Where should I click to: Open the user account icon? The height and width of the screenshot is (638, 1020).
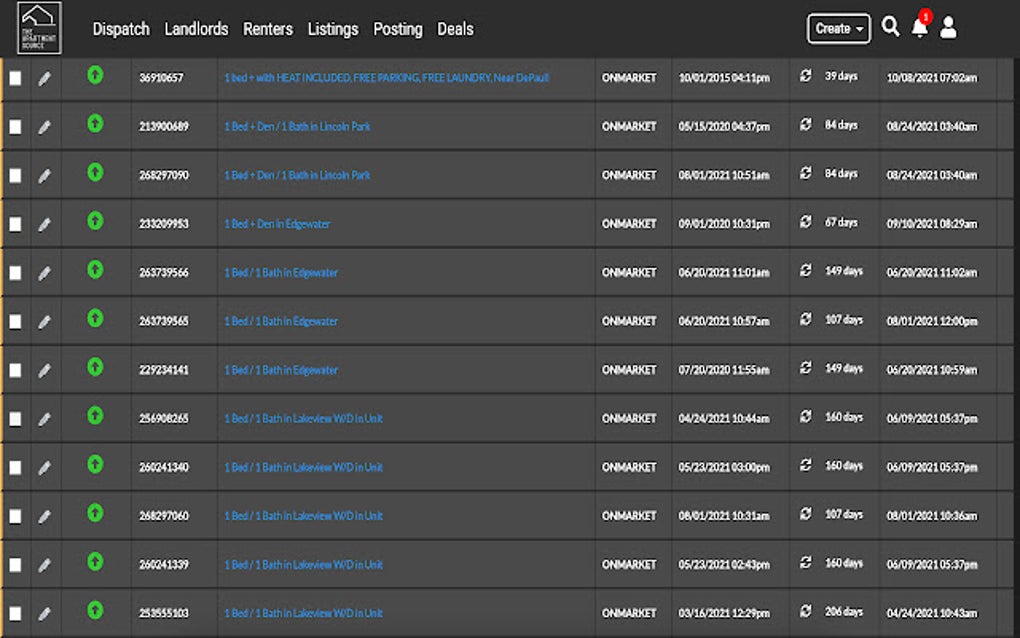coord(947,29)
